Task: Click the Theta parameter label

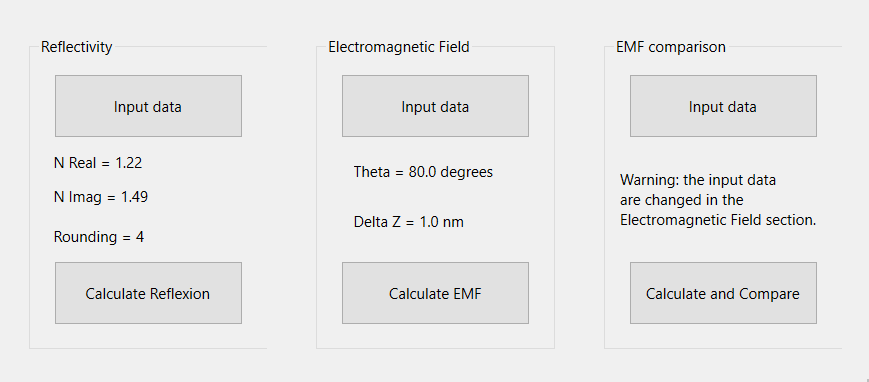Action: (x=423, y=172)
